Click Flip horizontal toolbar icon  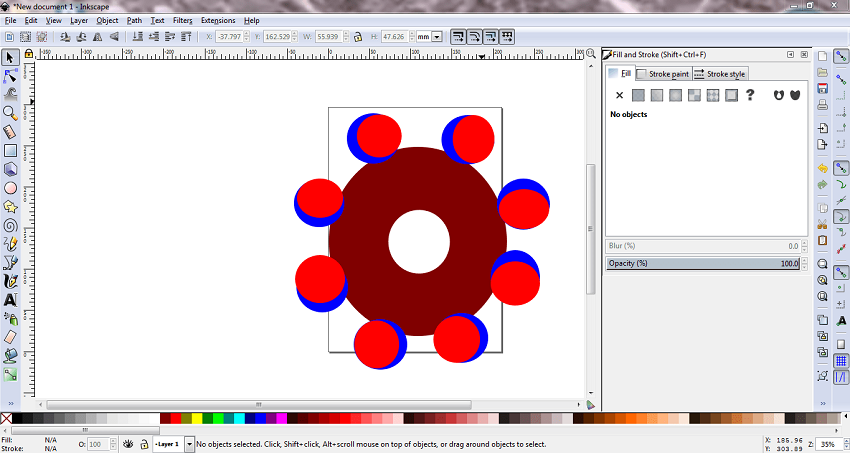tap(98, 37)
